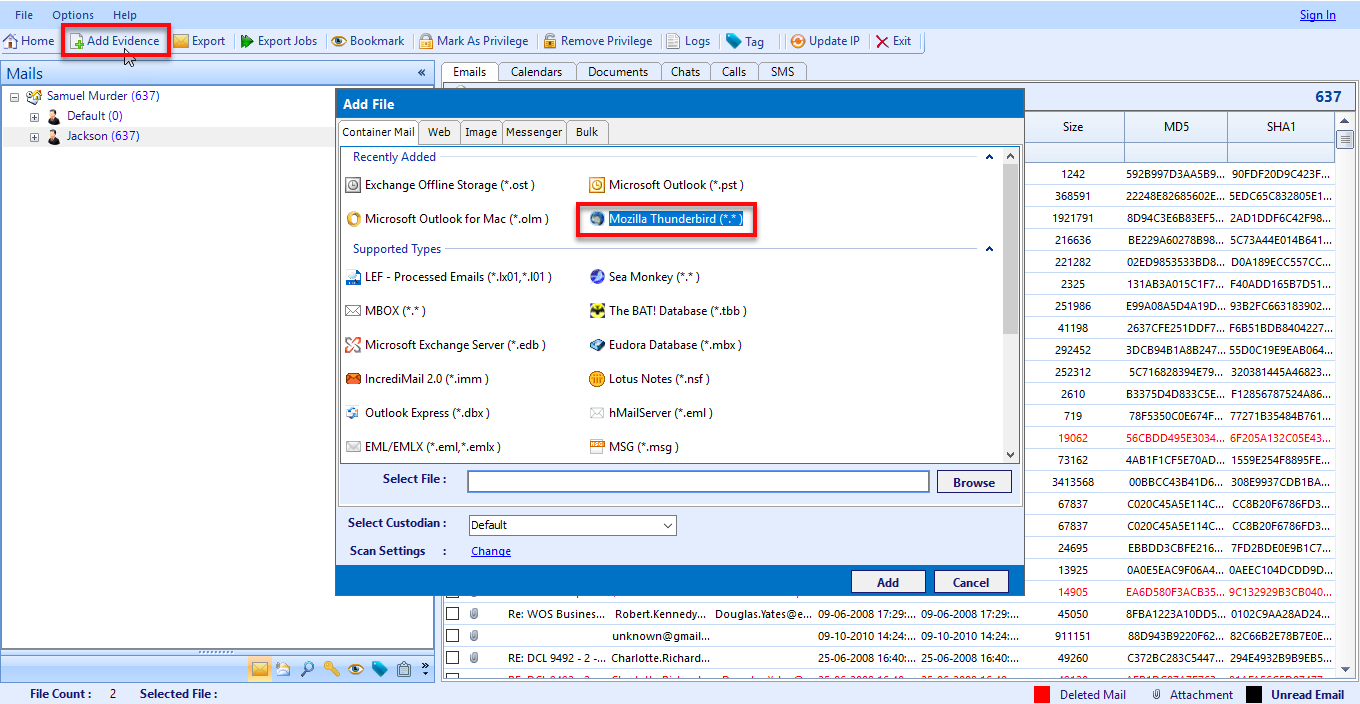Open the Help menu
Viewport: 1360px width, 704px height.
[125, 15]
